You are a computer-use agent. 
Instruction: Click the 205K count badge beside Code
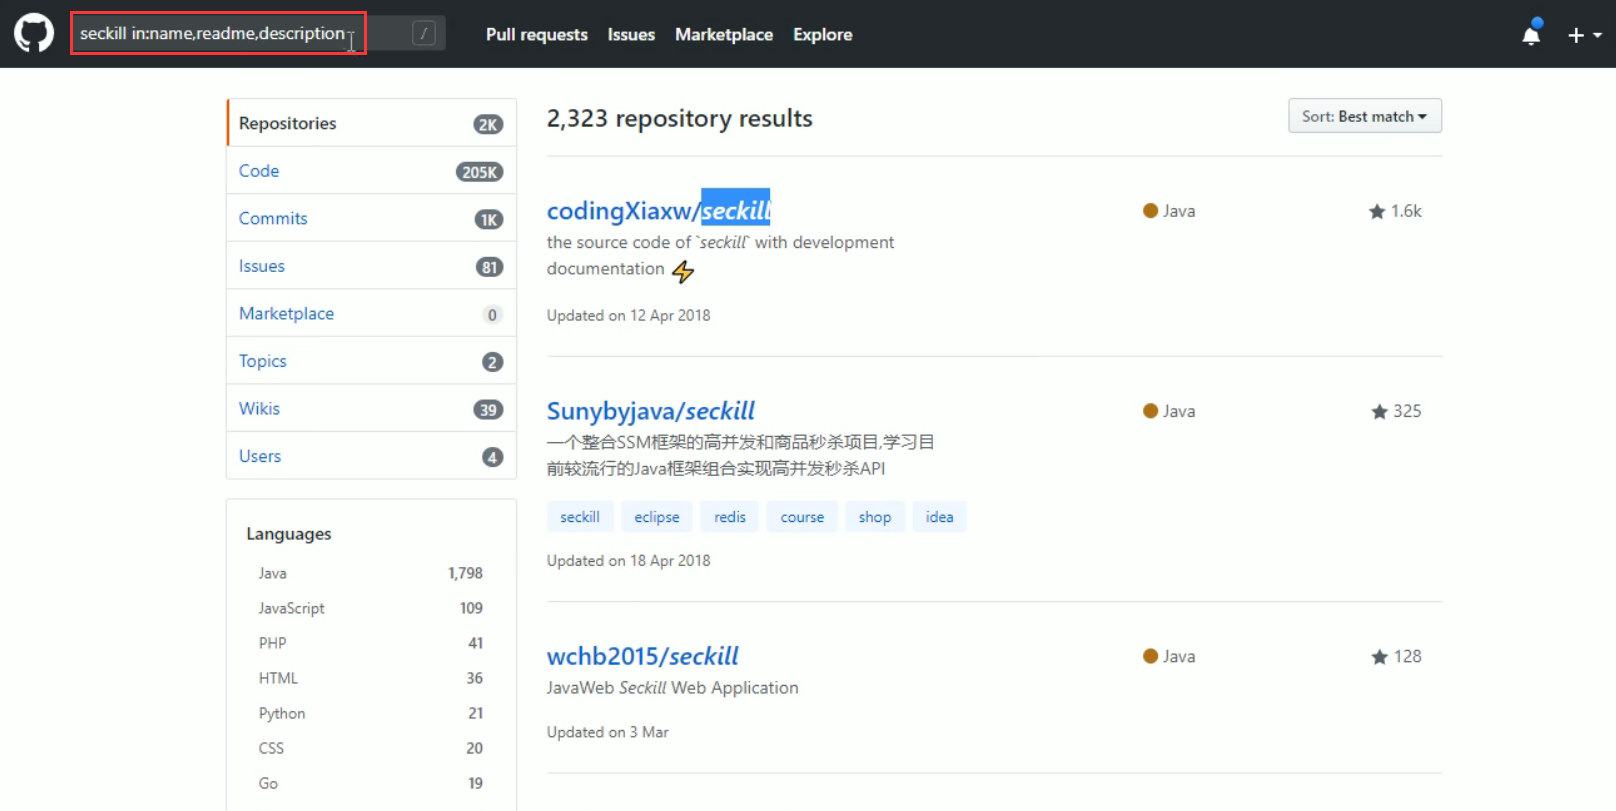tap(480, 172)
